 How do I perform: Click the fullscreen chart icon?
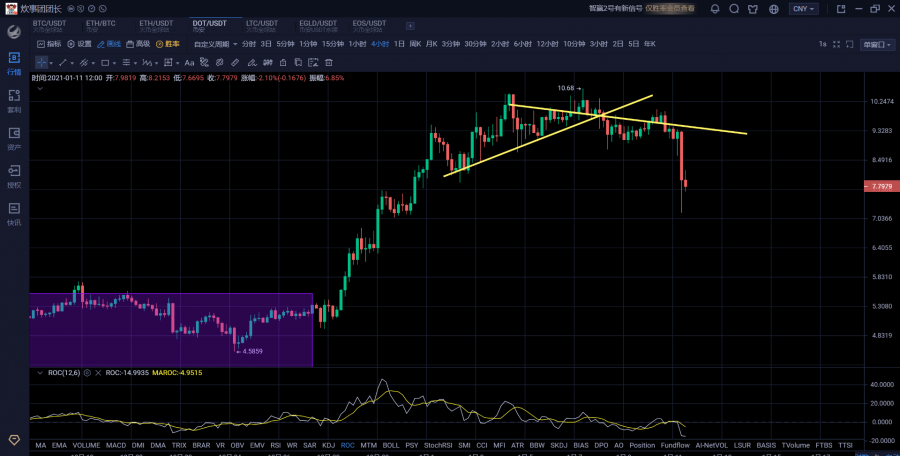coord(836,44)
